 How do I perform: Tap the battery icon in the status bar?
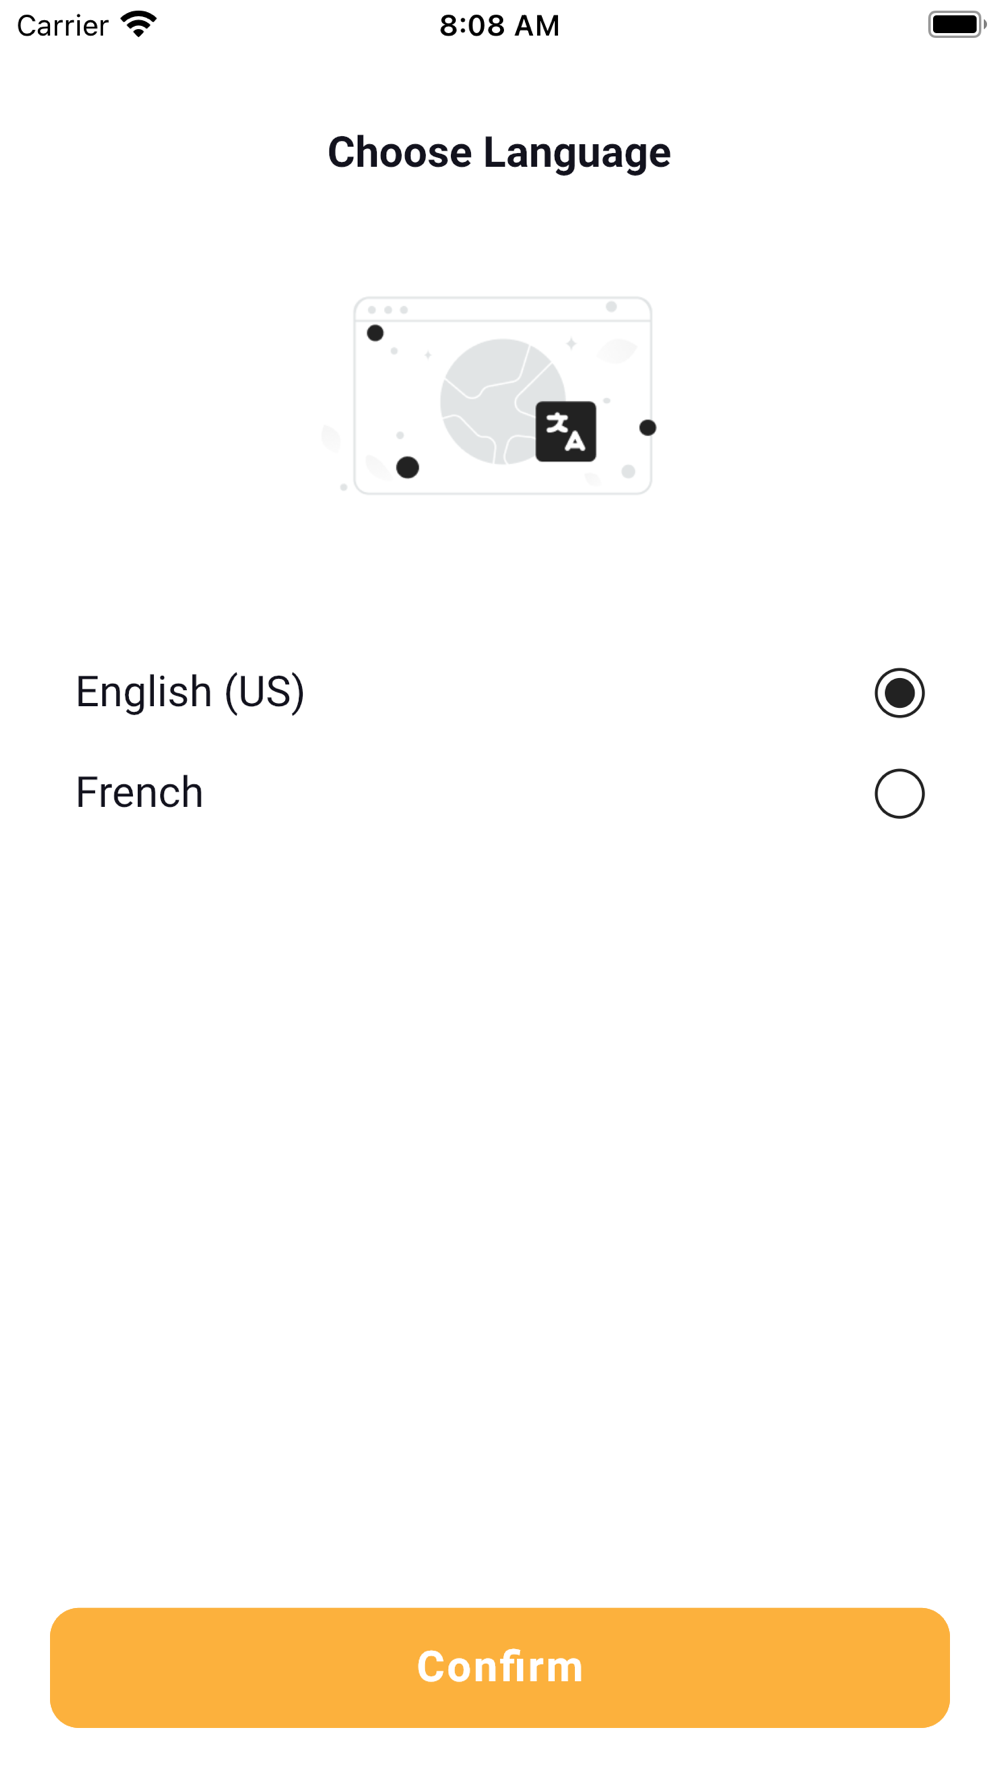click(957, 24)
